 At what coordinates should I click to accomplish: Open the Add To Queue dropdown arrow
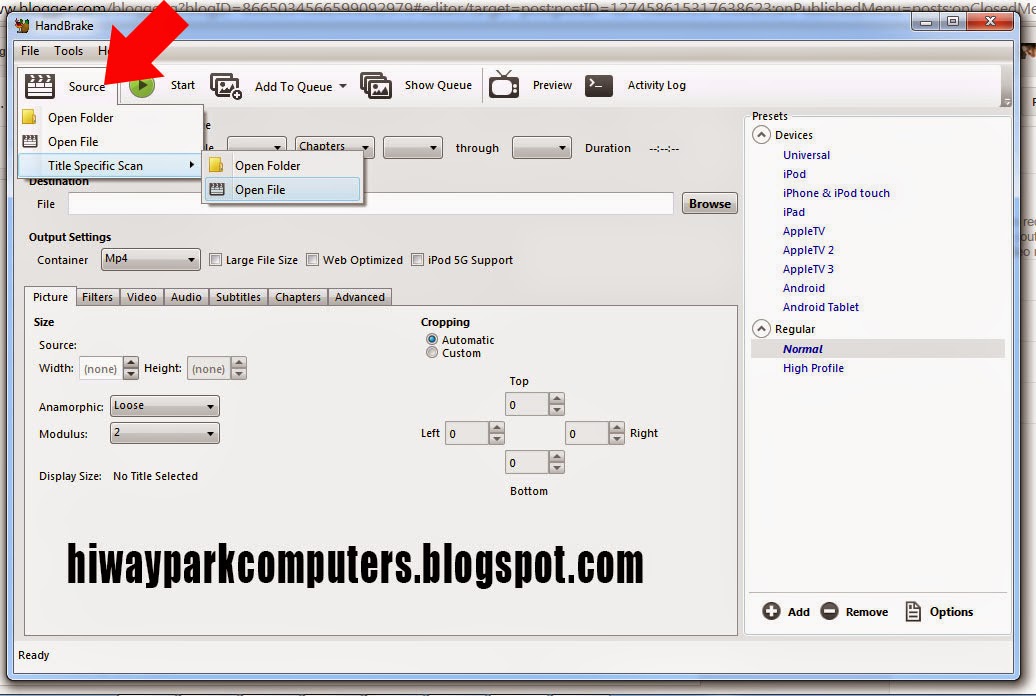point(343,87)
